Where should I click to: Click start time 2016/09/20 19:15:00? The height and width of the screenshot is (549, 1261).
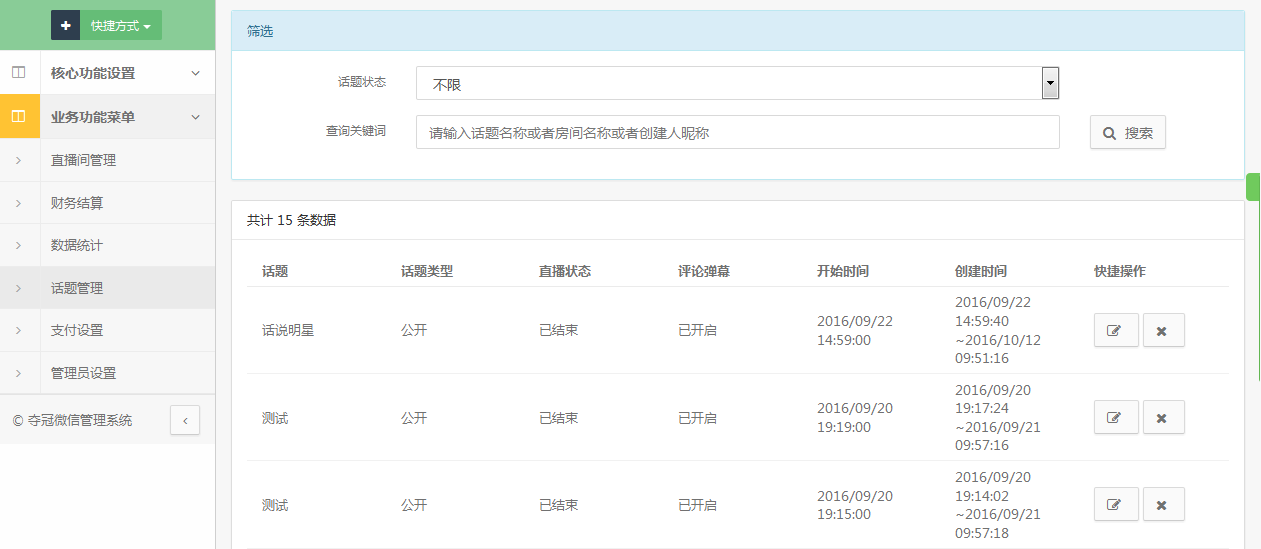point(855,504)
